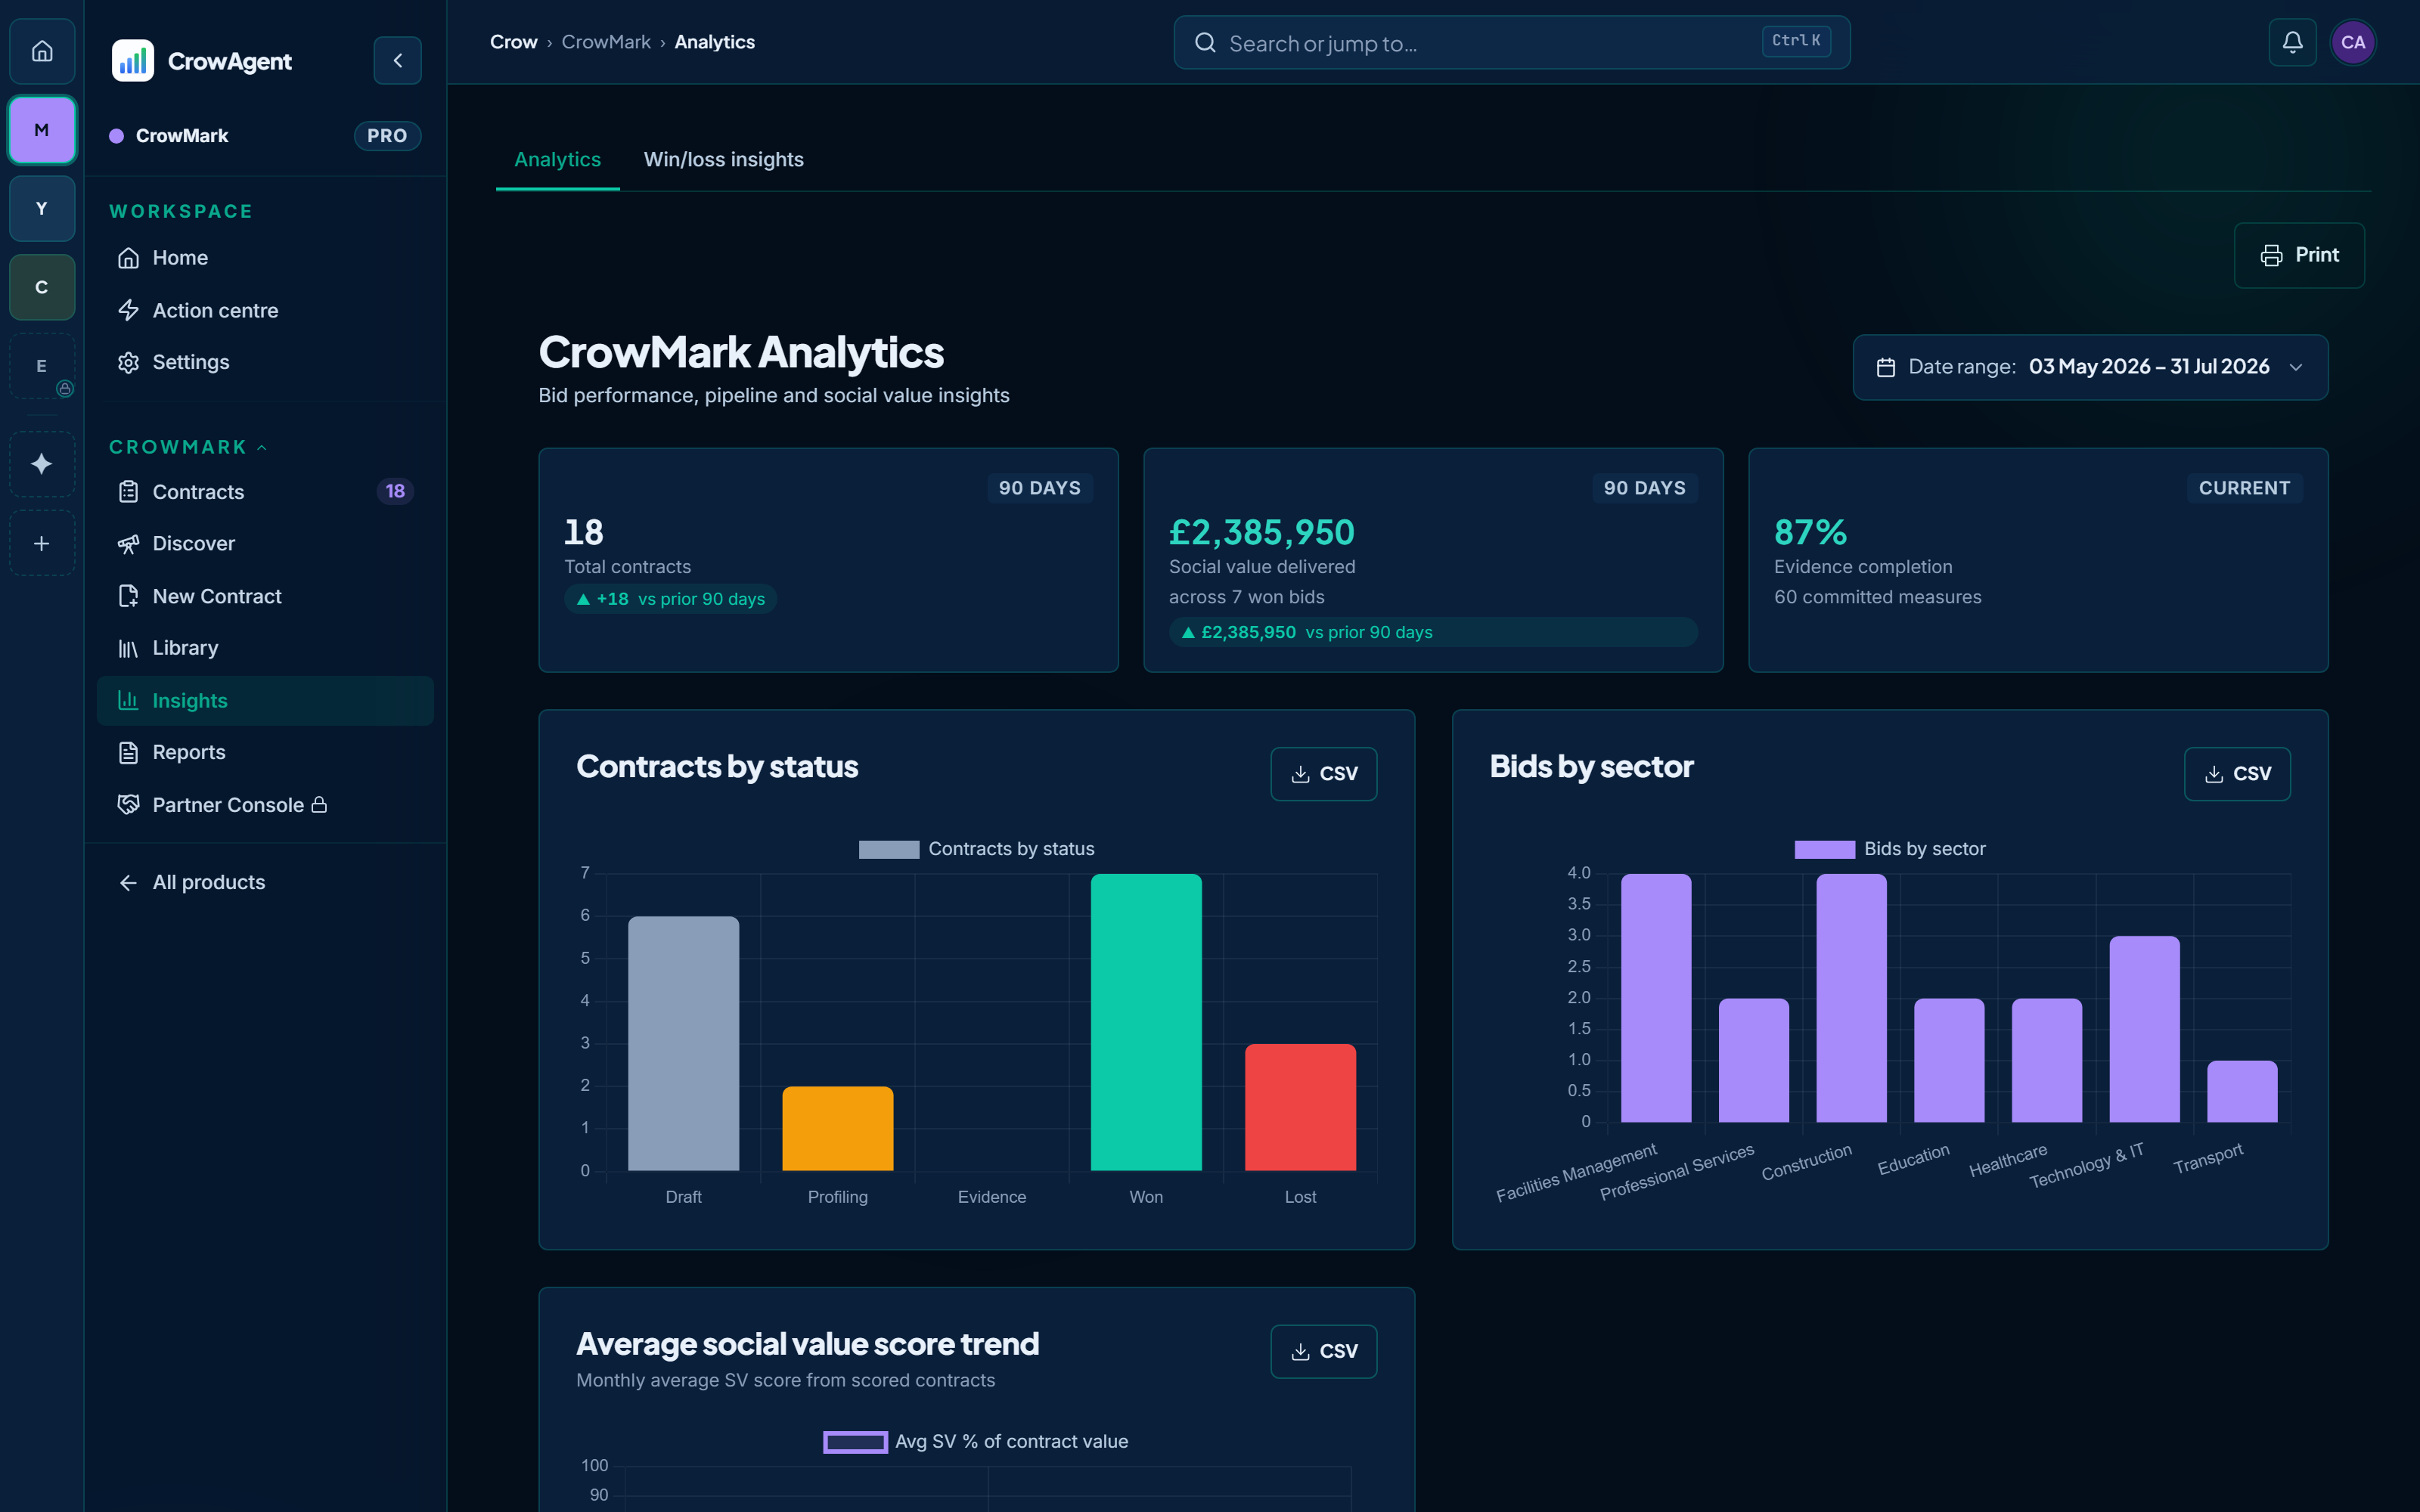Click the Ctrl K shortcut hint
Screen dimensions: 2420x1512
tap(1796, 41)
